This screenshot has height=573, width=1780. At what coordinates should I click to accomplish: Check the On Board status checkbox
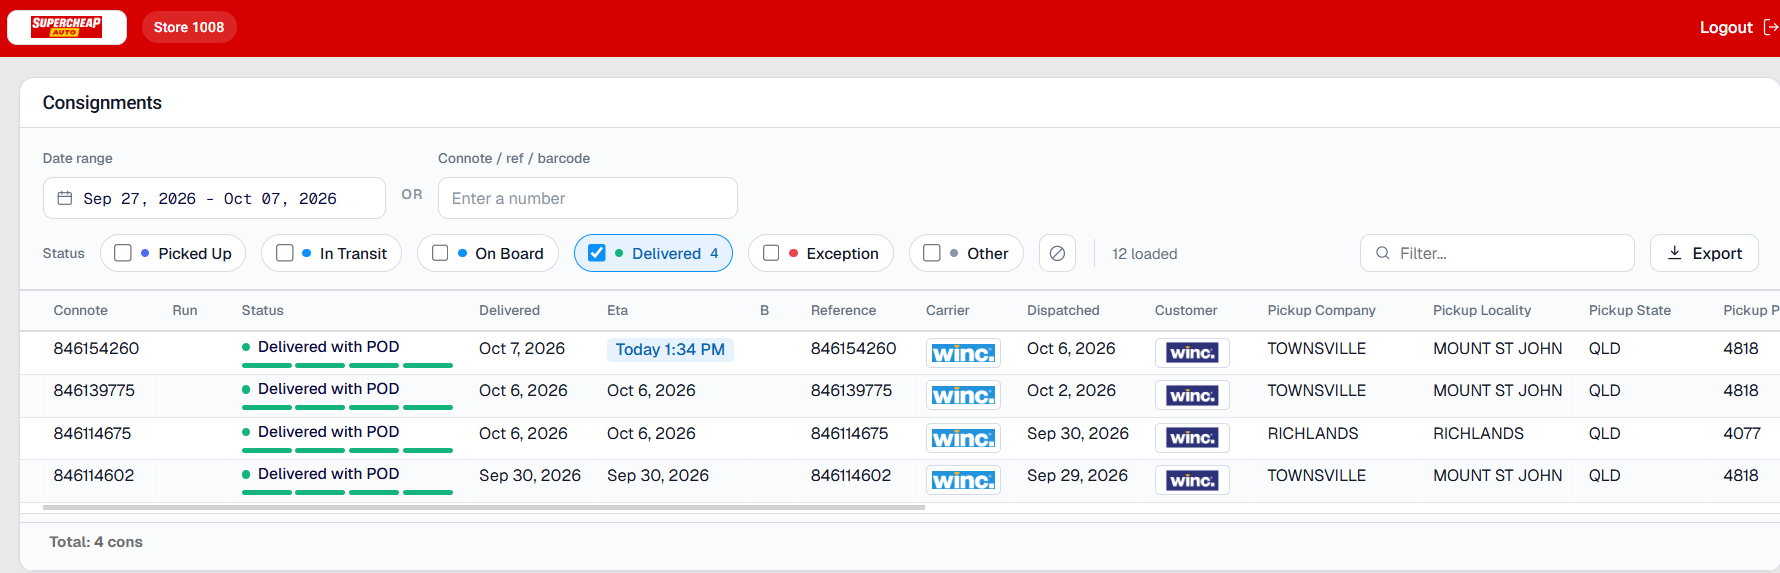click(440, 253)
